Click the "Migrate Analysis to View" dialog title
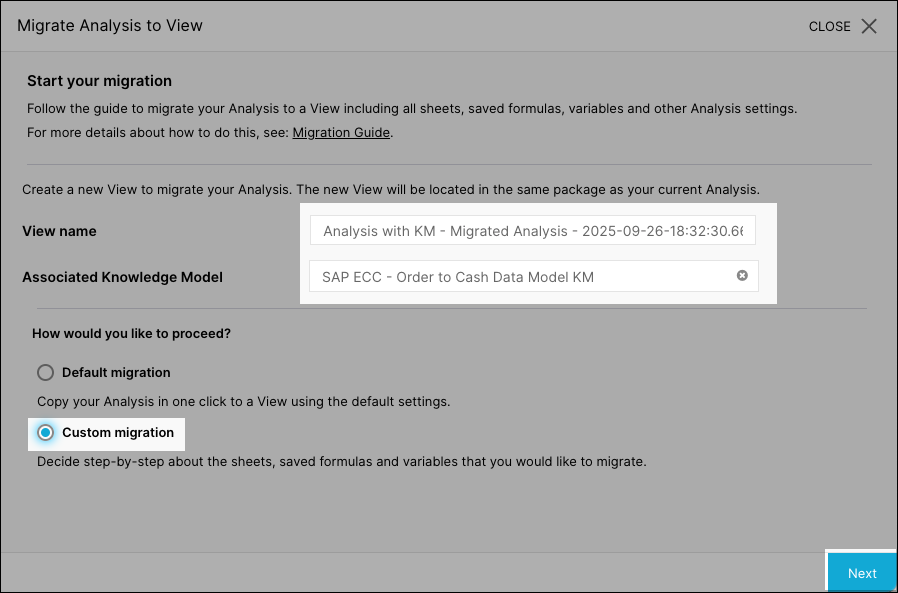The width and height of the screenshot is (898, 593). tap(110, 26)
